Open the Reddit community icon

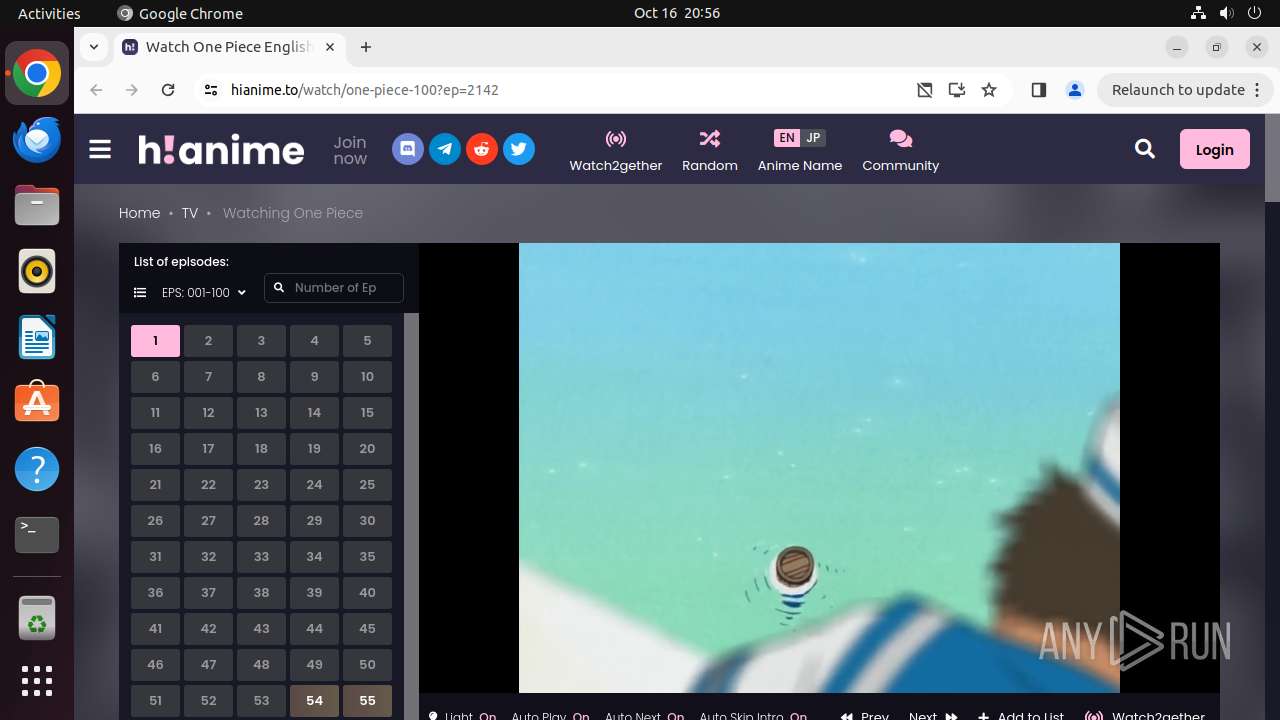482,150
